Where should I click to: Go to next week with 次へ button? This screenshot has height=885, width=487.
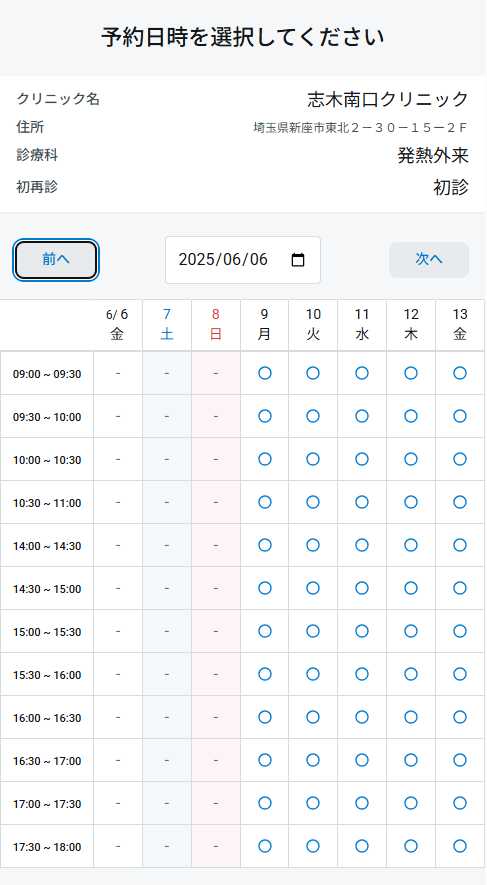(x=429, y=260)
